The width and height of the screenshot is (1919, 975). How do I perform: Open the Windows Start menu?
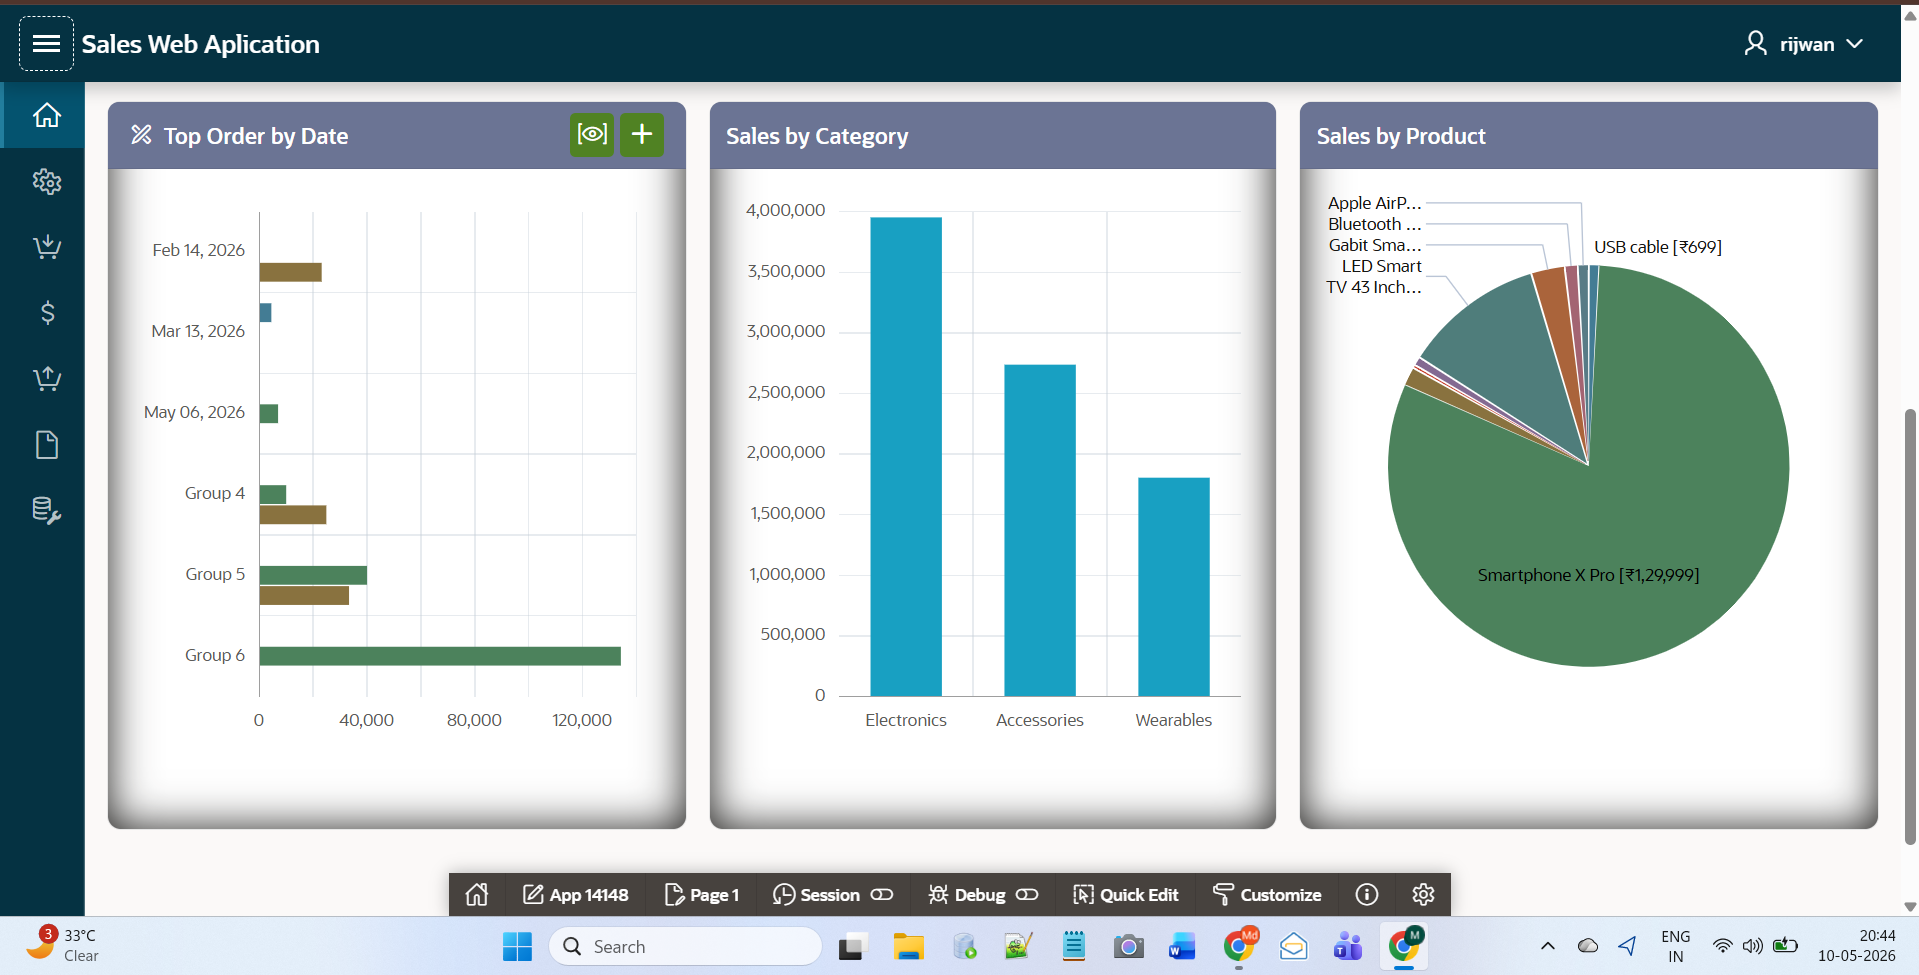point(517,946)
